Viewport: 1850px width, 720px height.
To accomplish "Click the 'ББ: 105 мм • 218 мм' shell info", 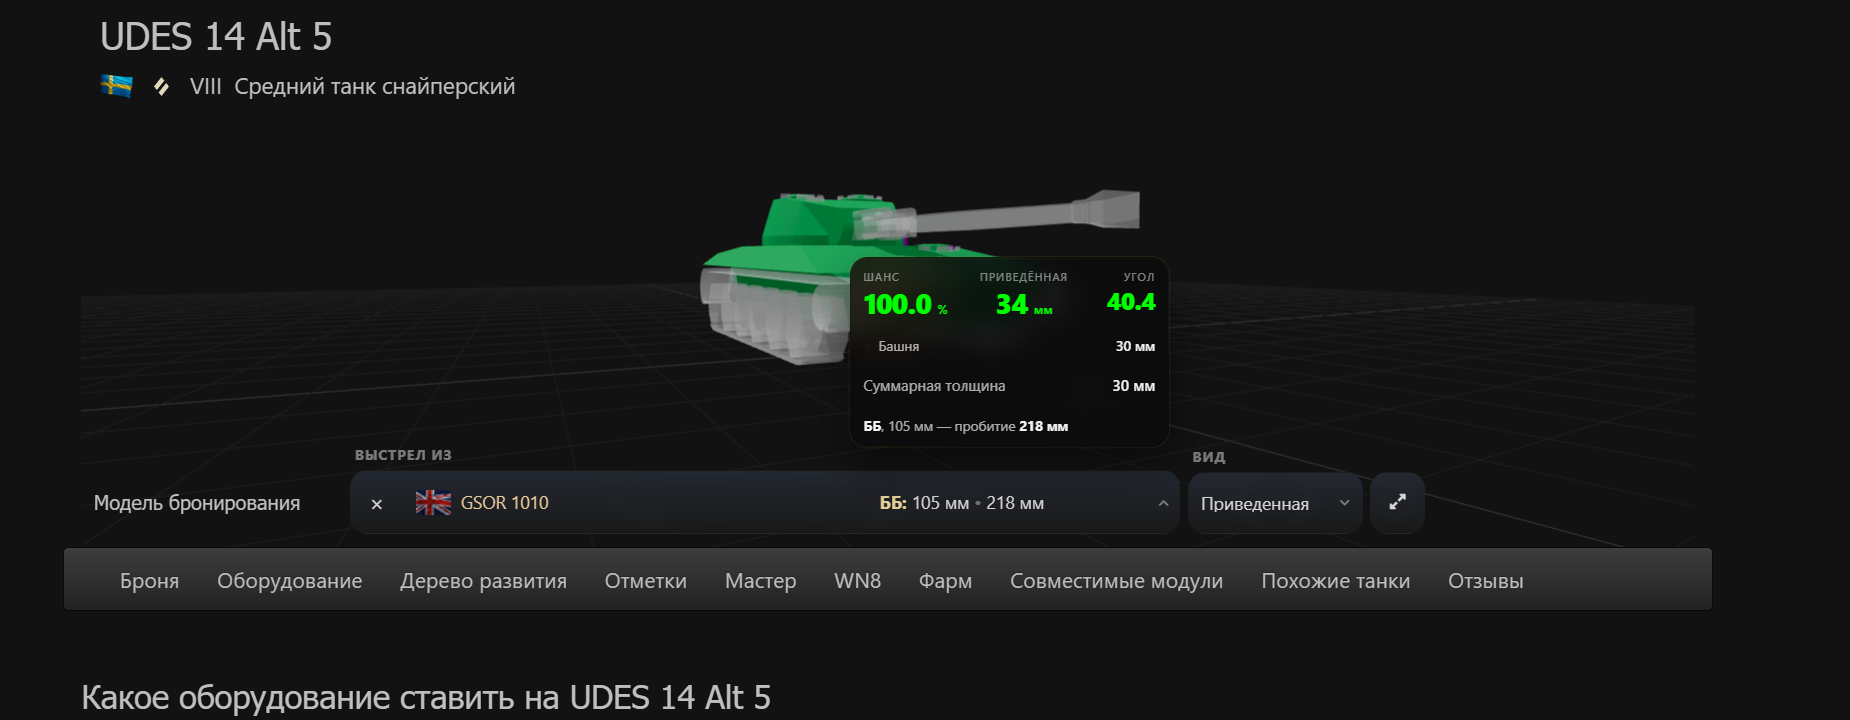I will pyautogui.click(x=962, y=503).
